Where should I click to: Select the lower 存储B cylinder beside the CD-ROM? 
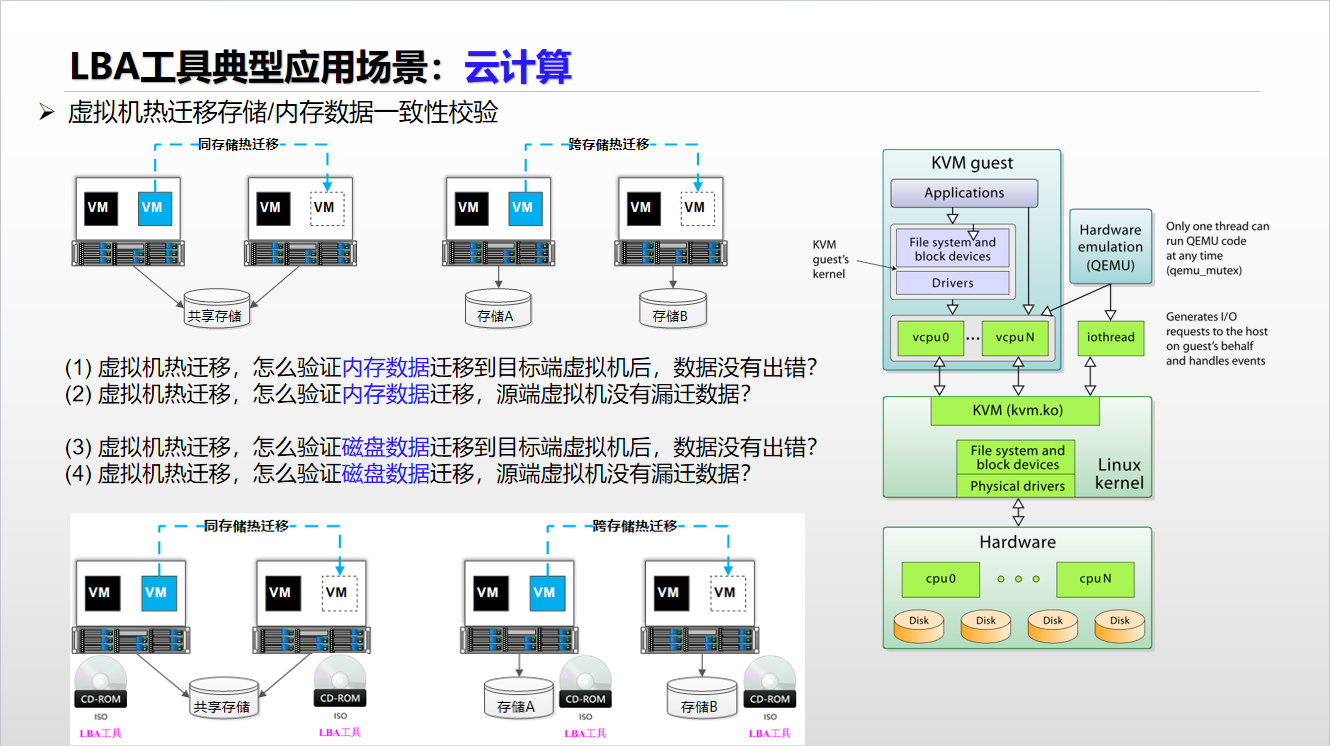(700, 700)
